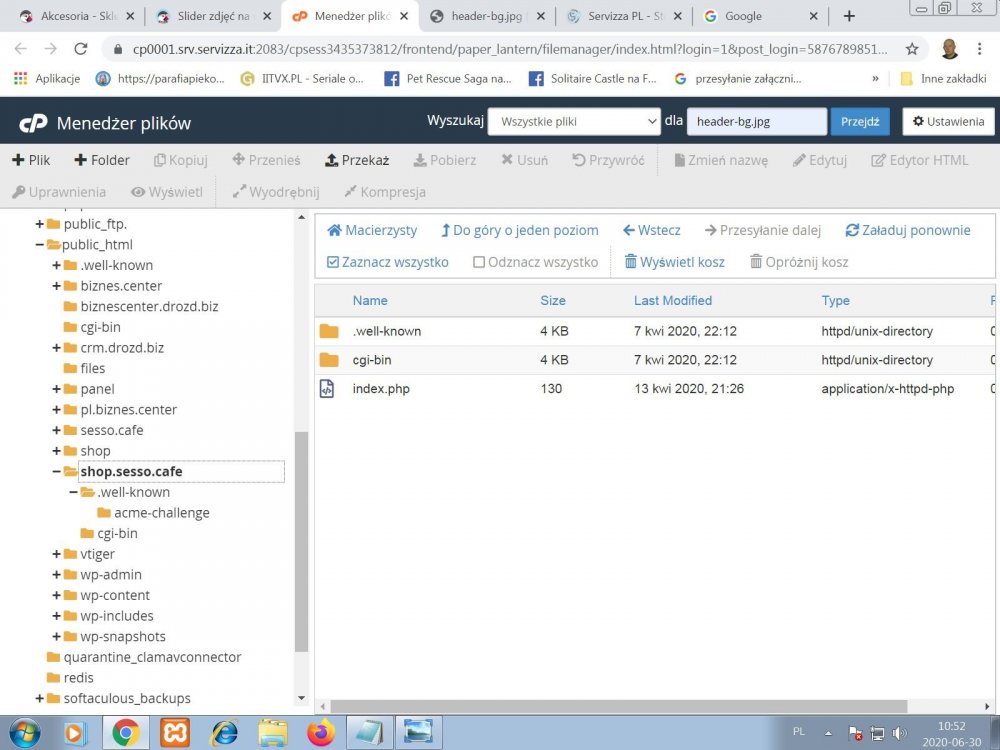Open the Wszystkie pliki search scope dropdown
The image size is (1000, 750).
pyautogui.click(x=574, y=122)
